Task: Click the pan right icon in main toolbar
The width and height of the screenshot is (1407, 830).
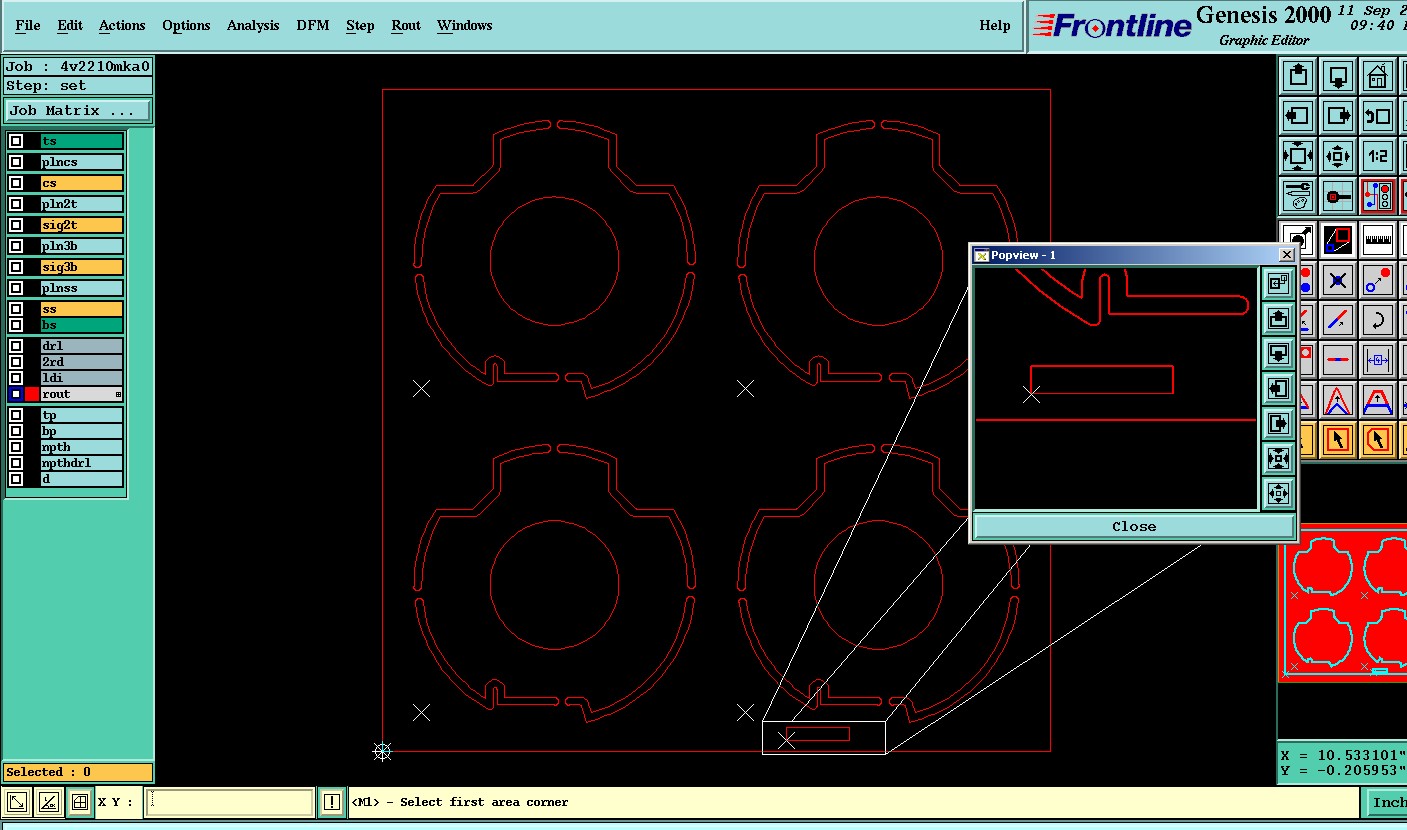Action: point(1337,116)
